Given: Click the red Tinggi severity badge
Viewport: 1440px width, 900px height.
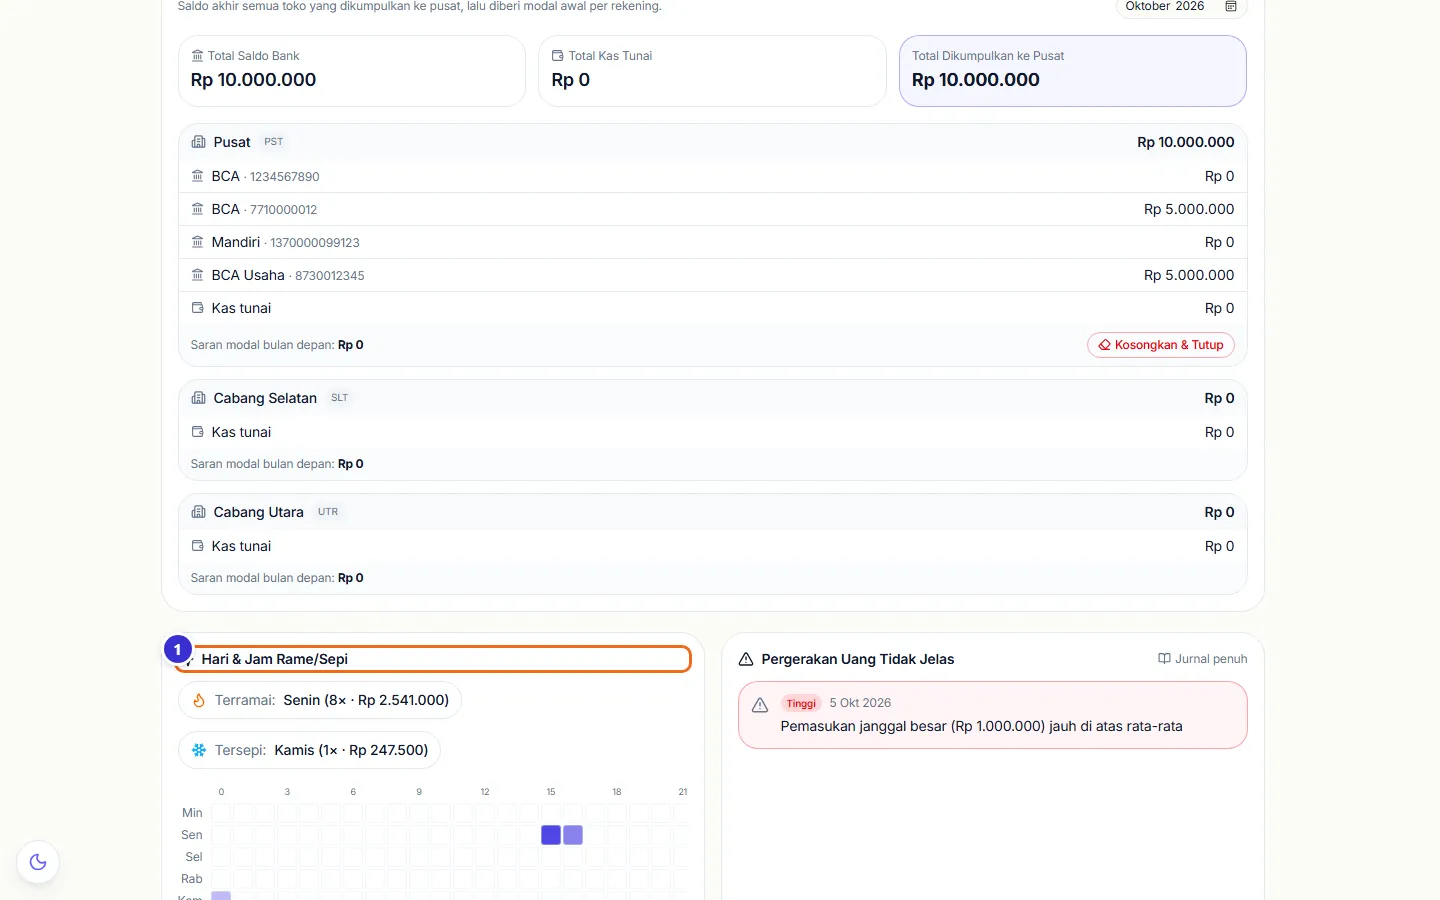Looking at the screenshot, I should point(801,703).
